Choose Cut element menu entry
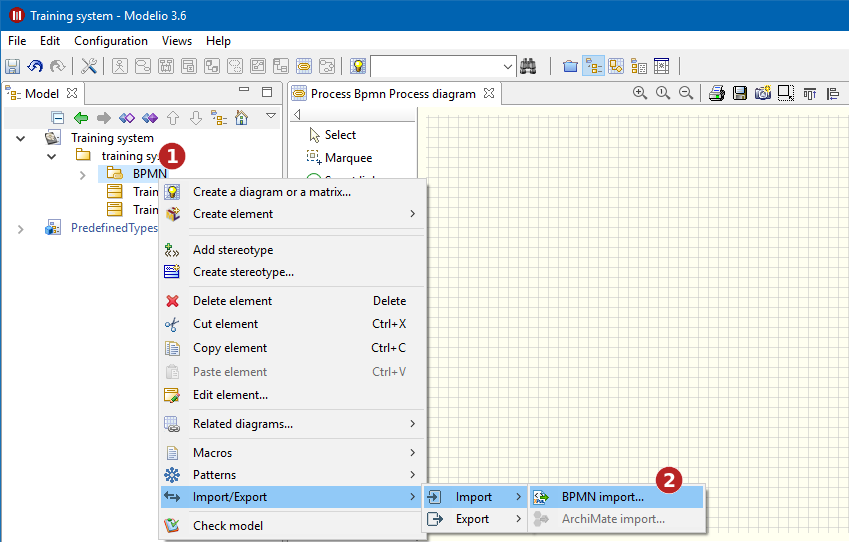Viewport: 849px width, 542px height. (x=292, y=324)
